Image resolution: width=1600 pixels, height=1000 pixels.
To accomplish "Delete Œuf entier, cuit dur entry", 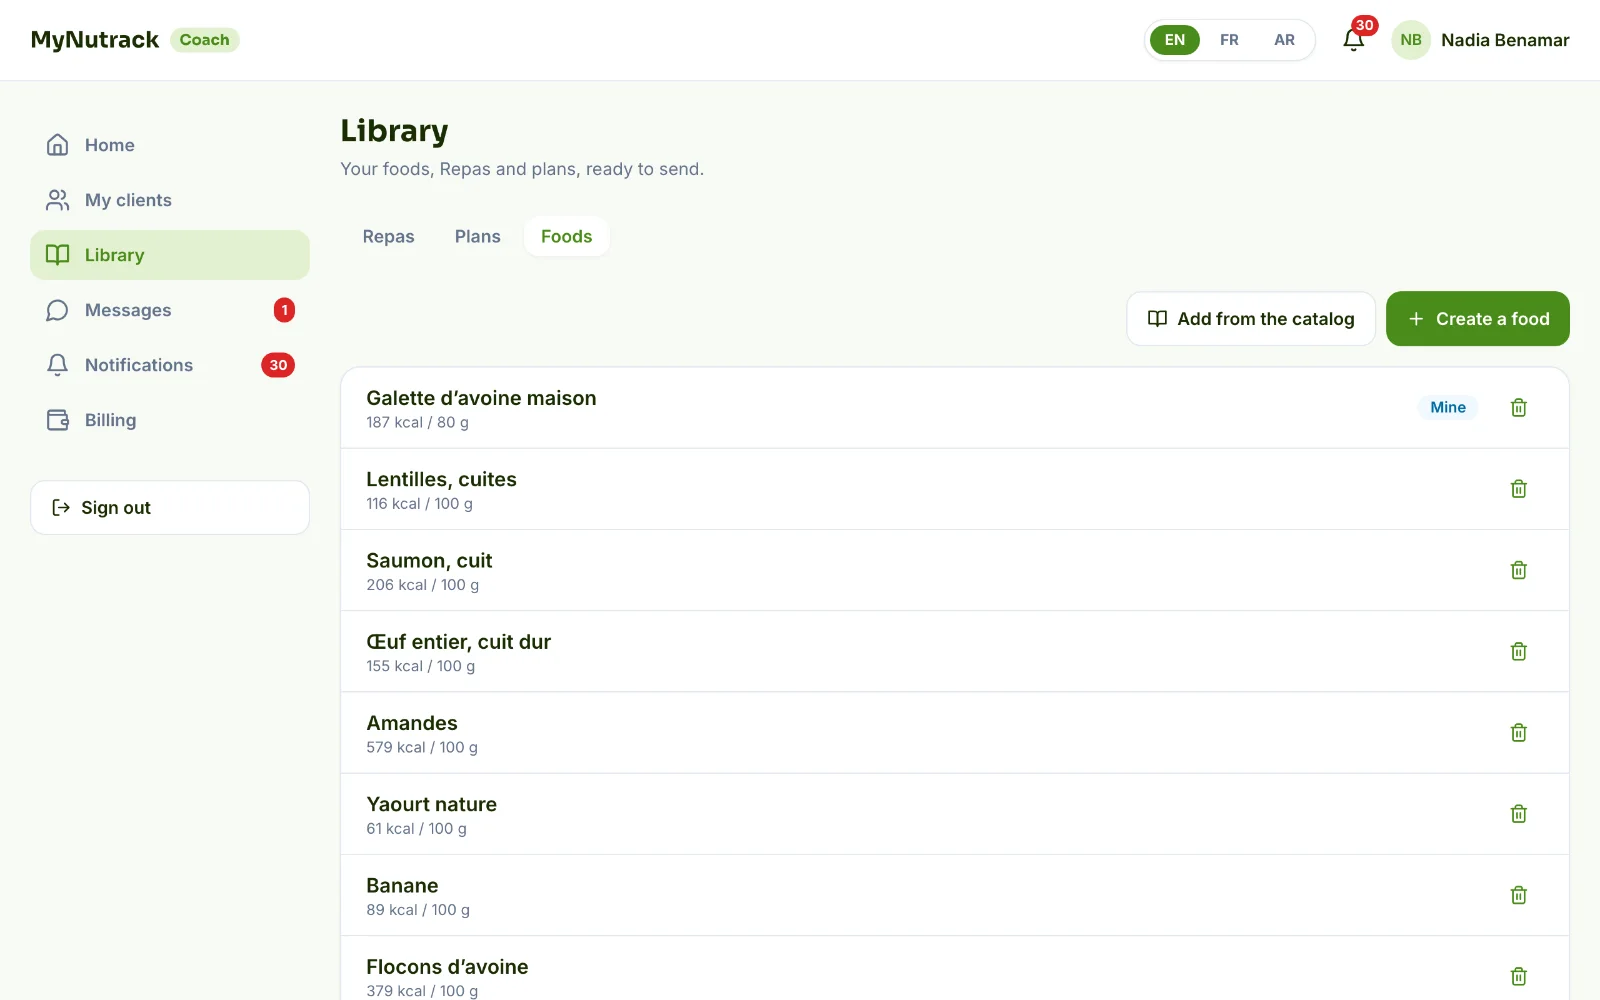I will click(x=1518, y=651).
